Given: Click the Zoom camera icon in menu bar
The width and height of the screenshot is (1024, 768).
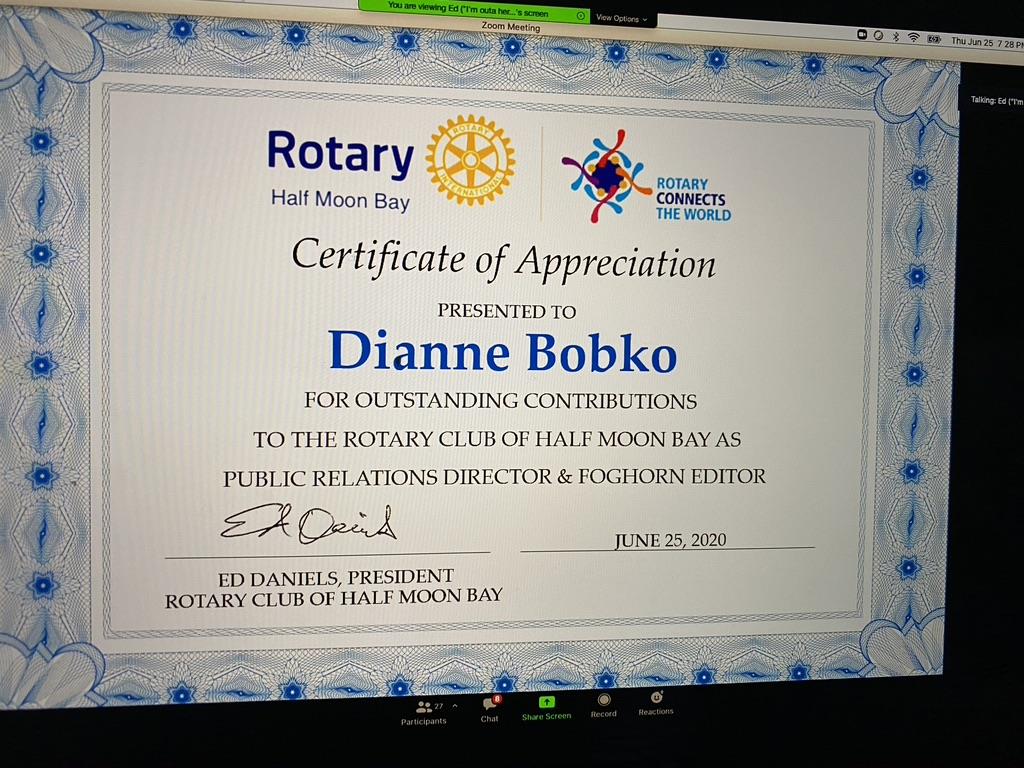Looking at the screenshot, I should click(x=862, y=35).
